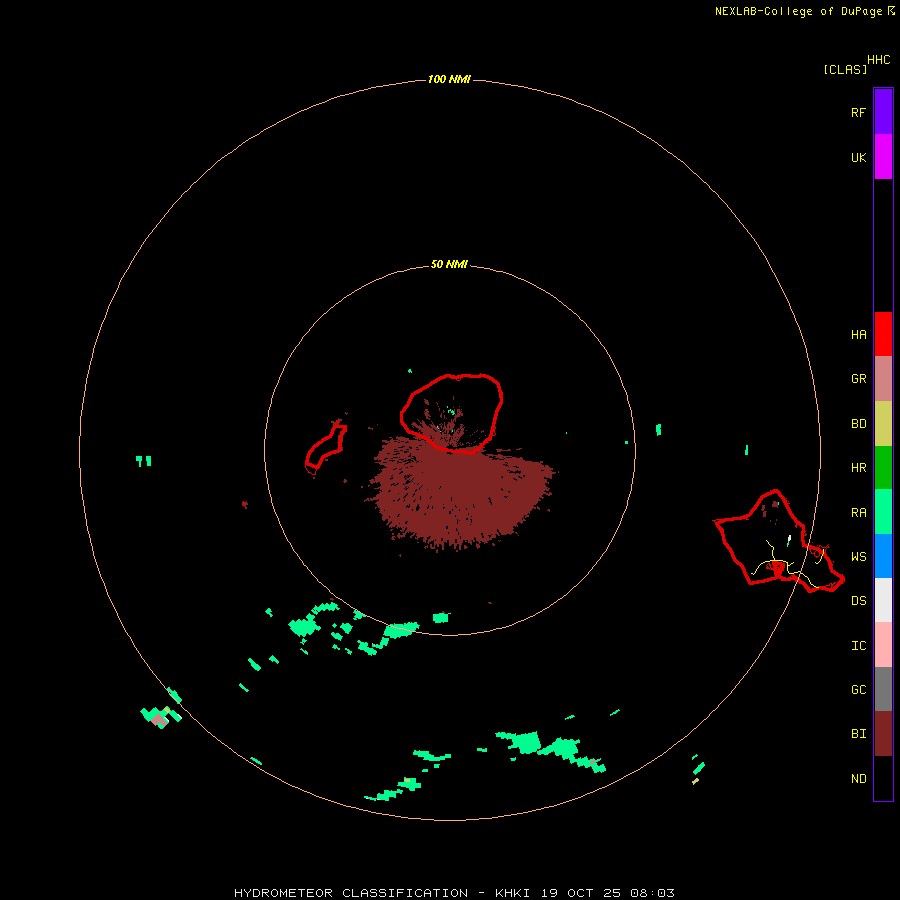The height and width of the screenshot is (900, 900).
Task: Click the GR legend label
Action: [x=859, y=379]
